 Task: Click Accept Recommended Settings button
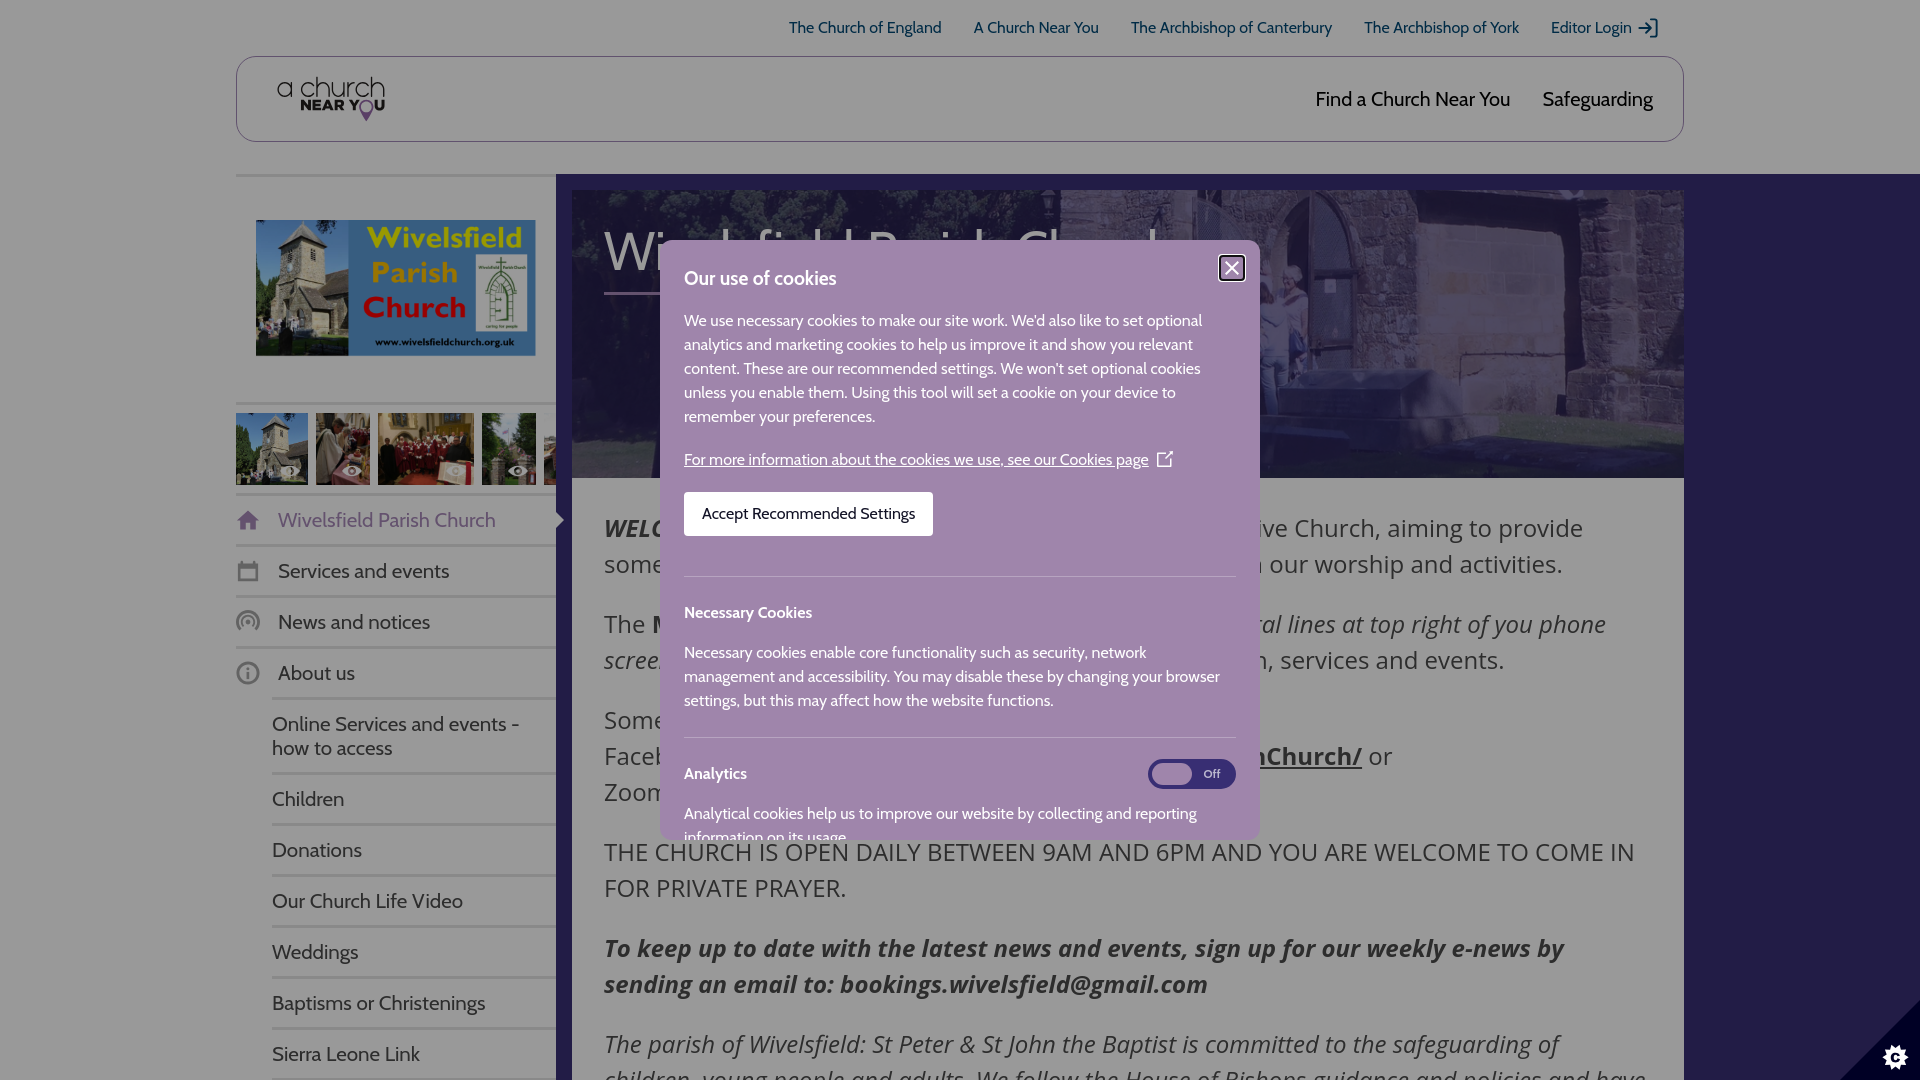(808, 514)
